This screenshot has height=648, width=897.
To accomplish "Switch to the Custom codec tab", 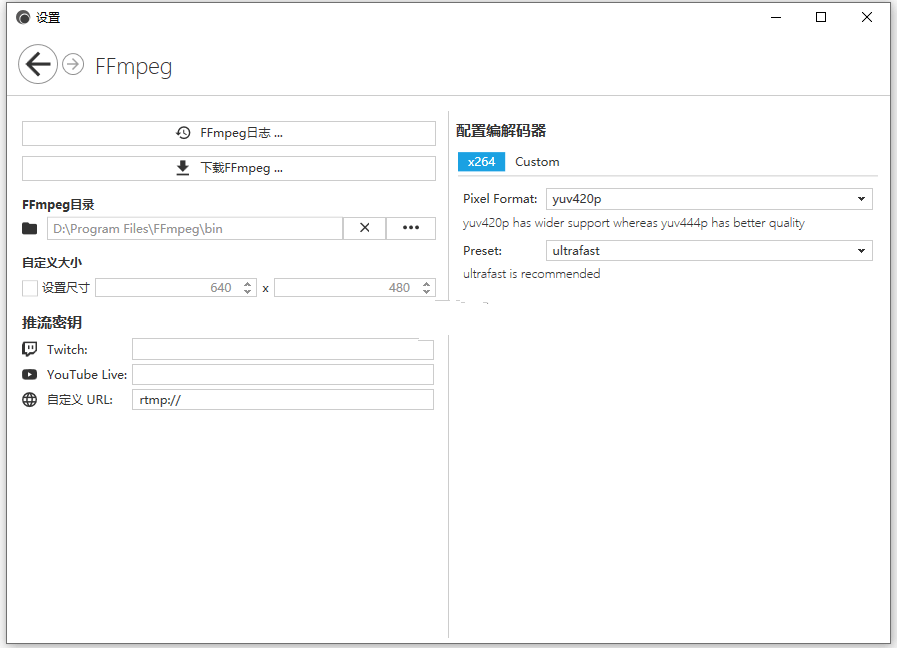I will tap(537, 162).
